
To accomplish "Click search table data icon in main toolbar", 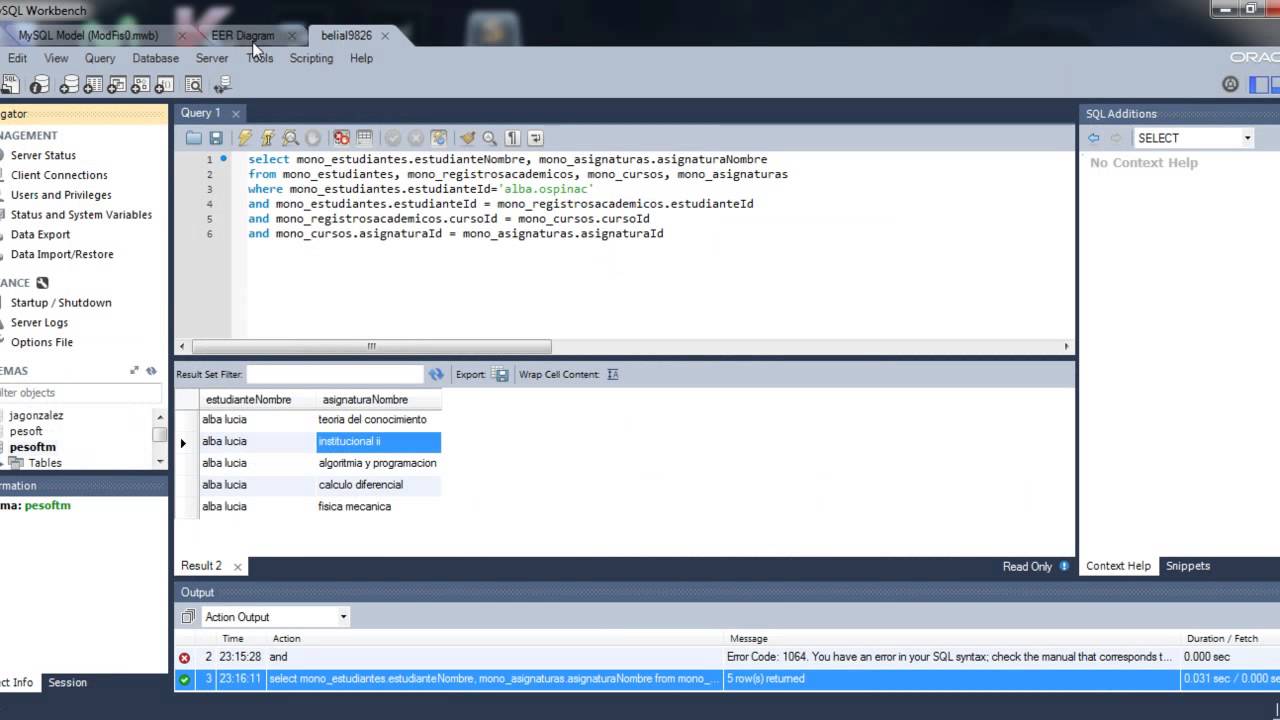I will pos(193,85).
